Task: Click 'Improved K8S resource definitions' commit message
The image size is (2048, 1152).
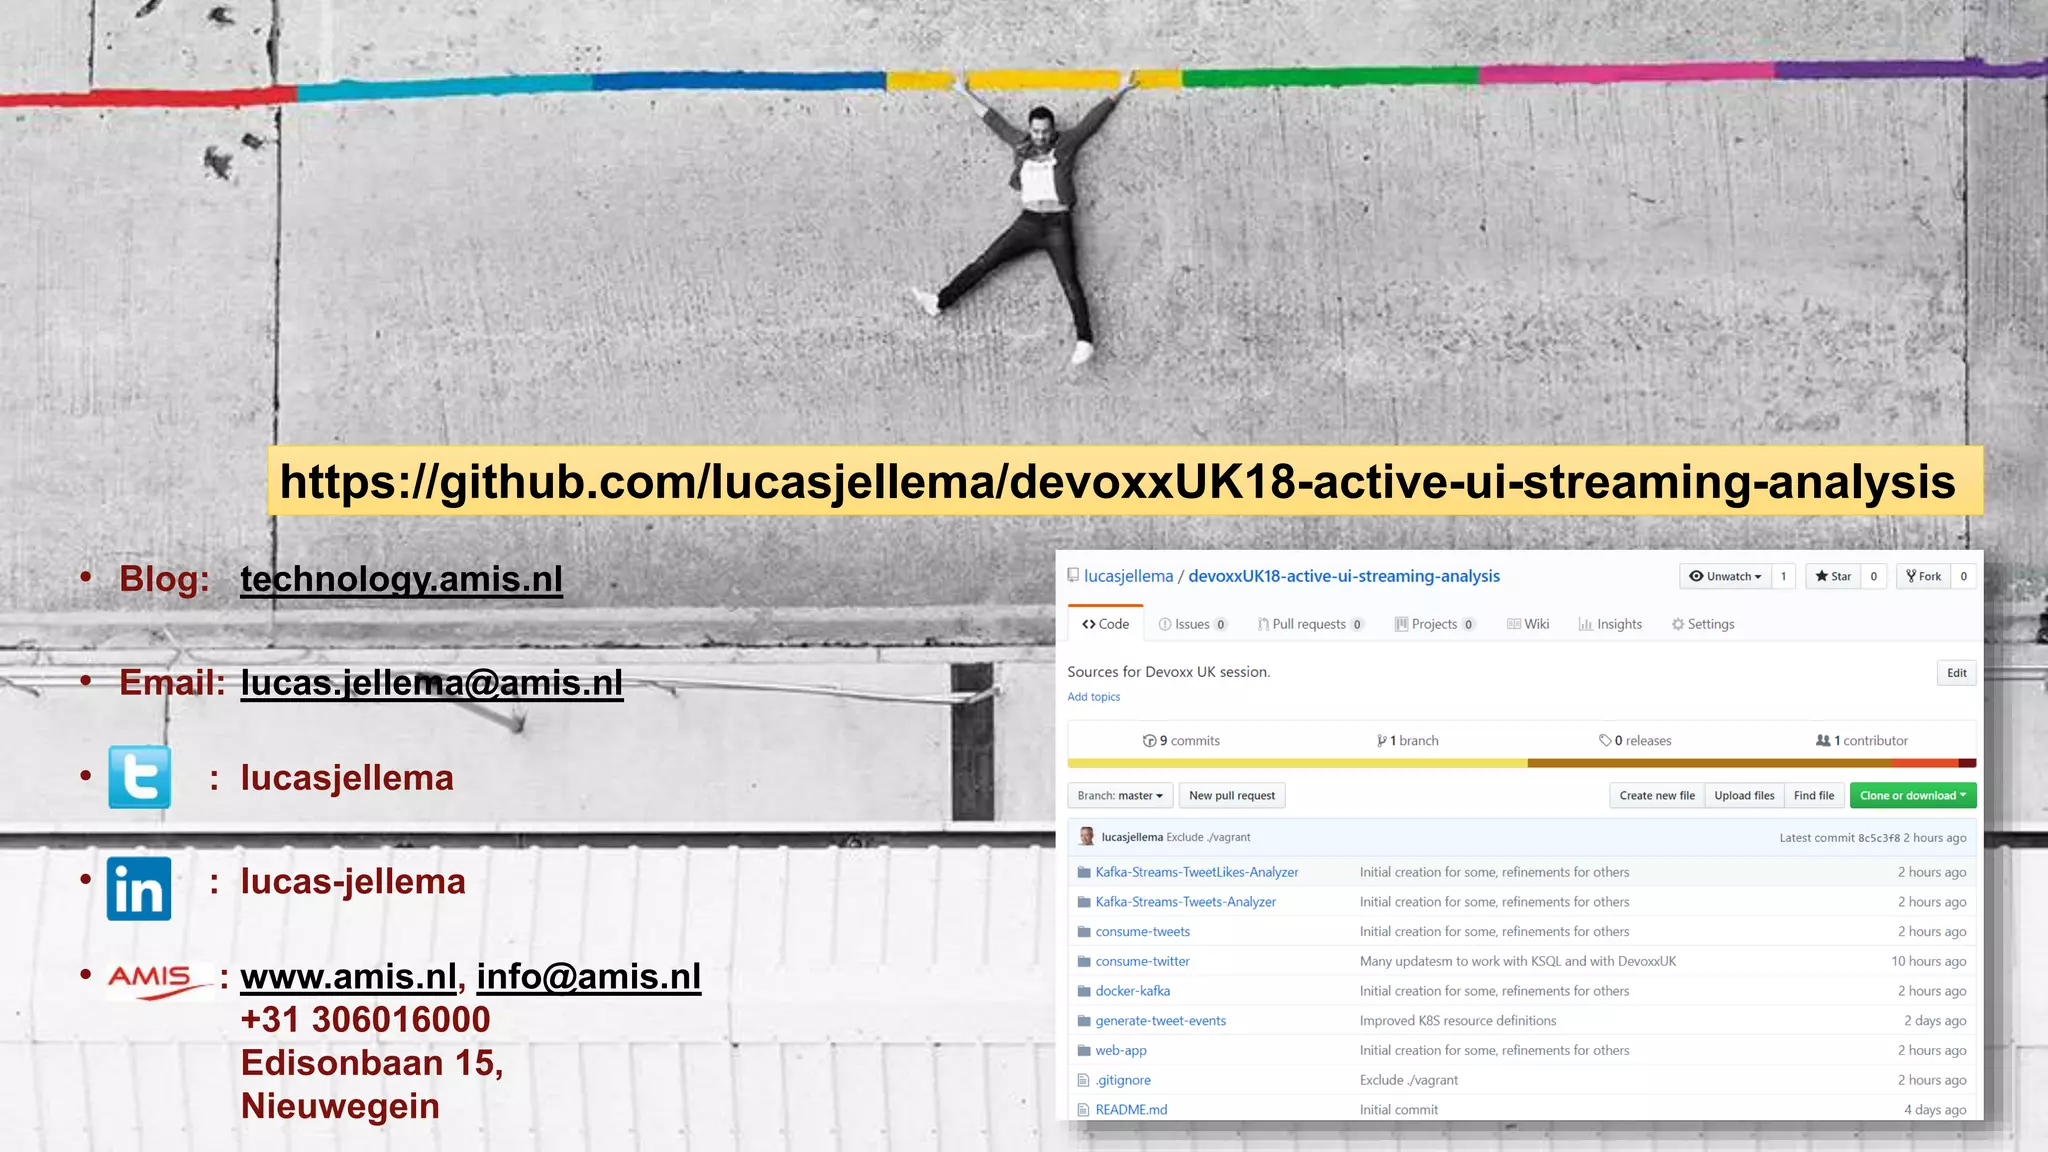Action: [x=1458, y=1021]
